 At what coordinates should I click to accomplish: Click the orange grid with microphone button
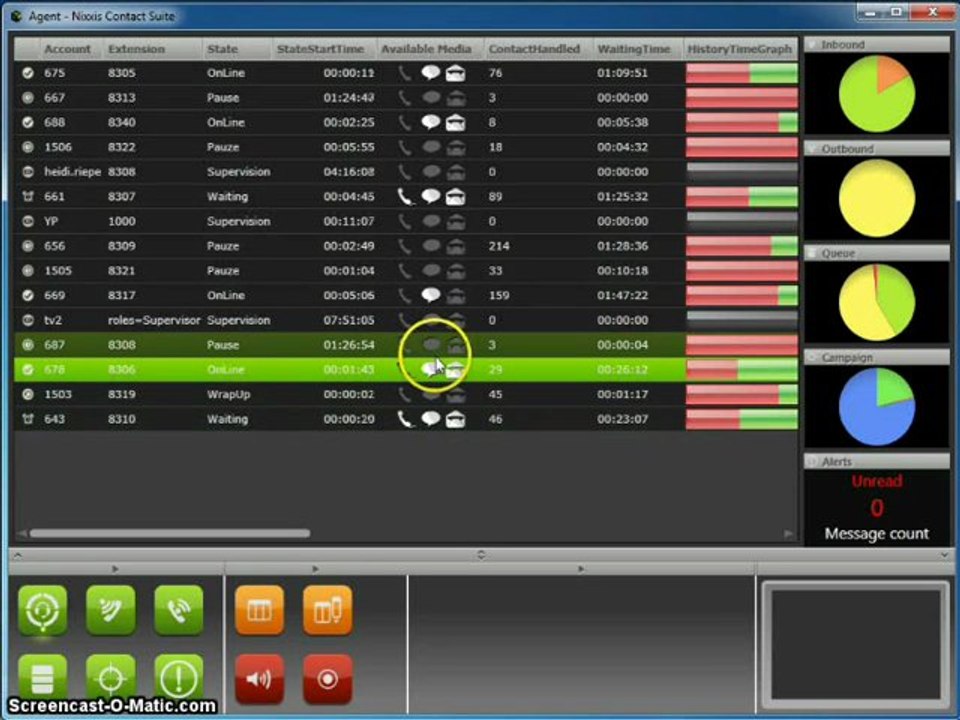point(328,610)
